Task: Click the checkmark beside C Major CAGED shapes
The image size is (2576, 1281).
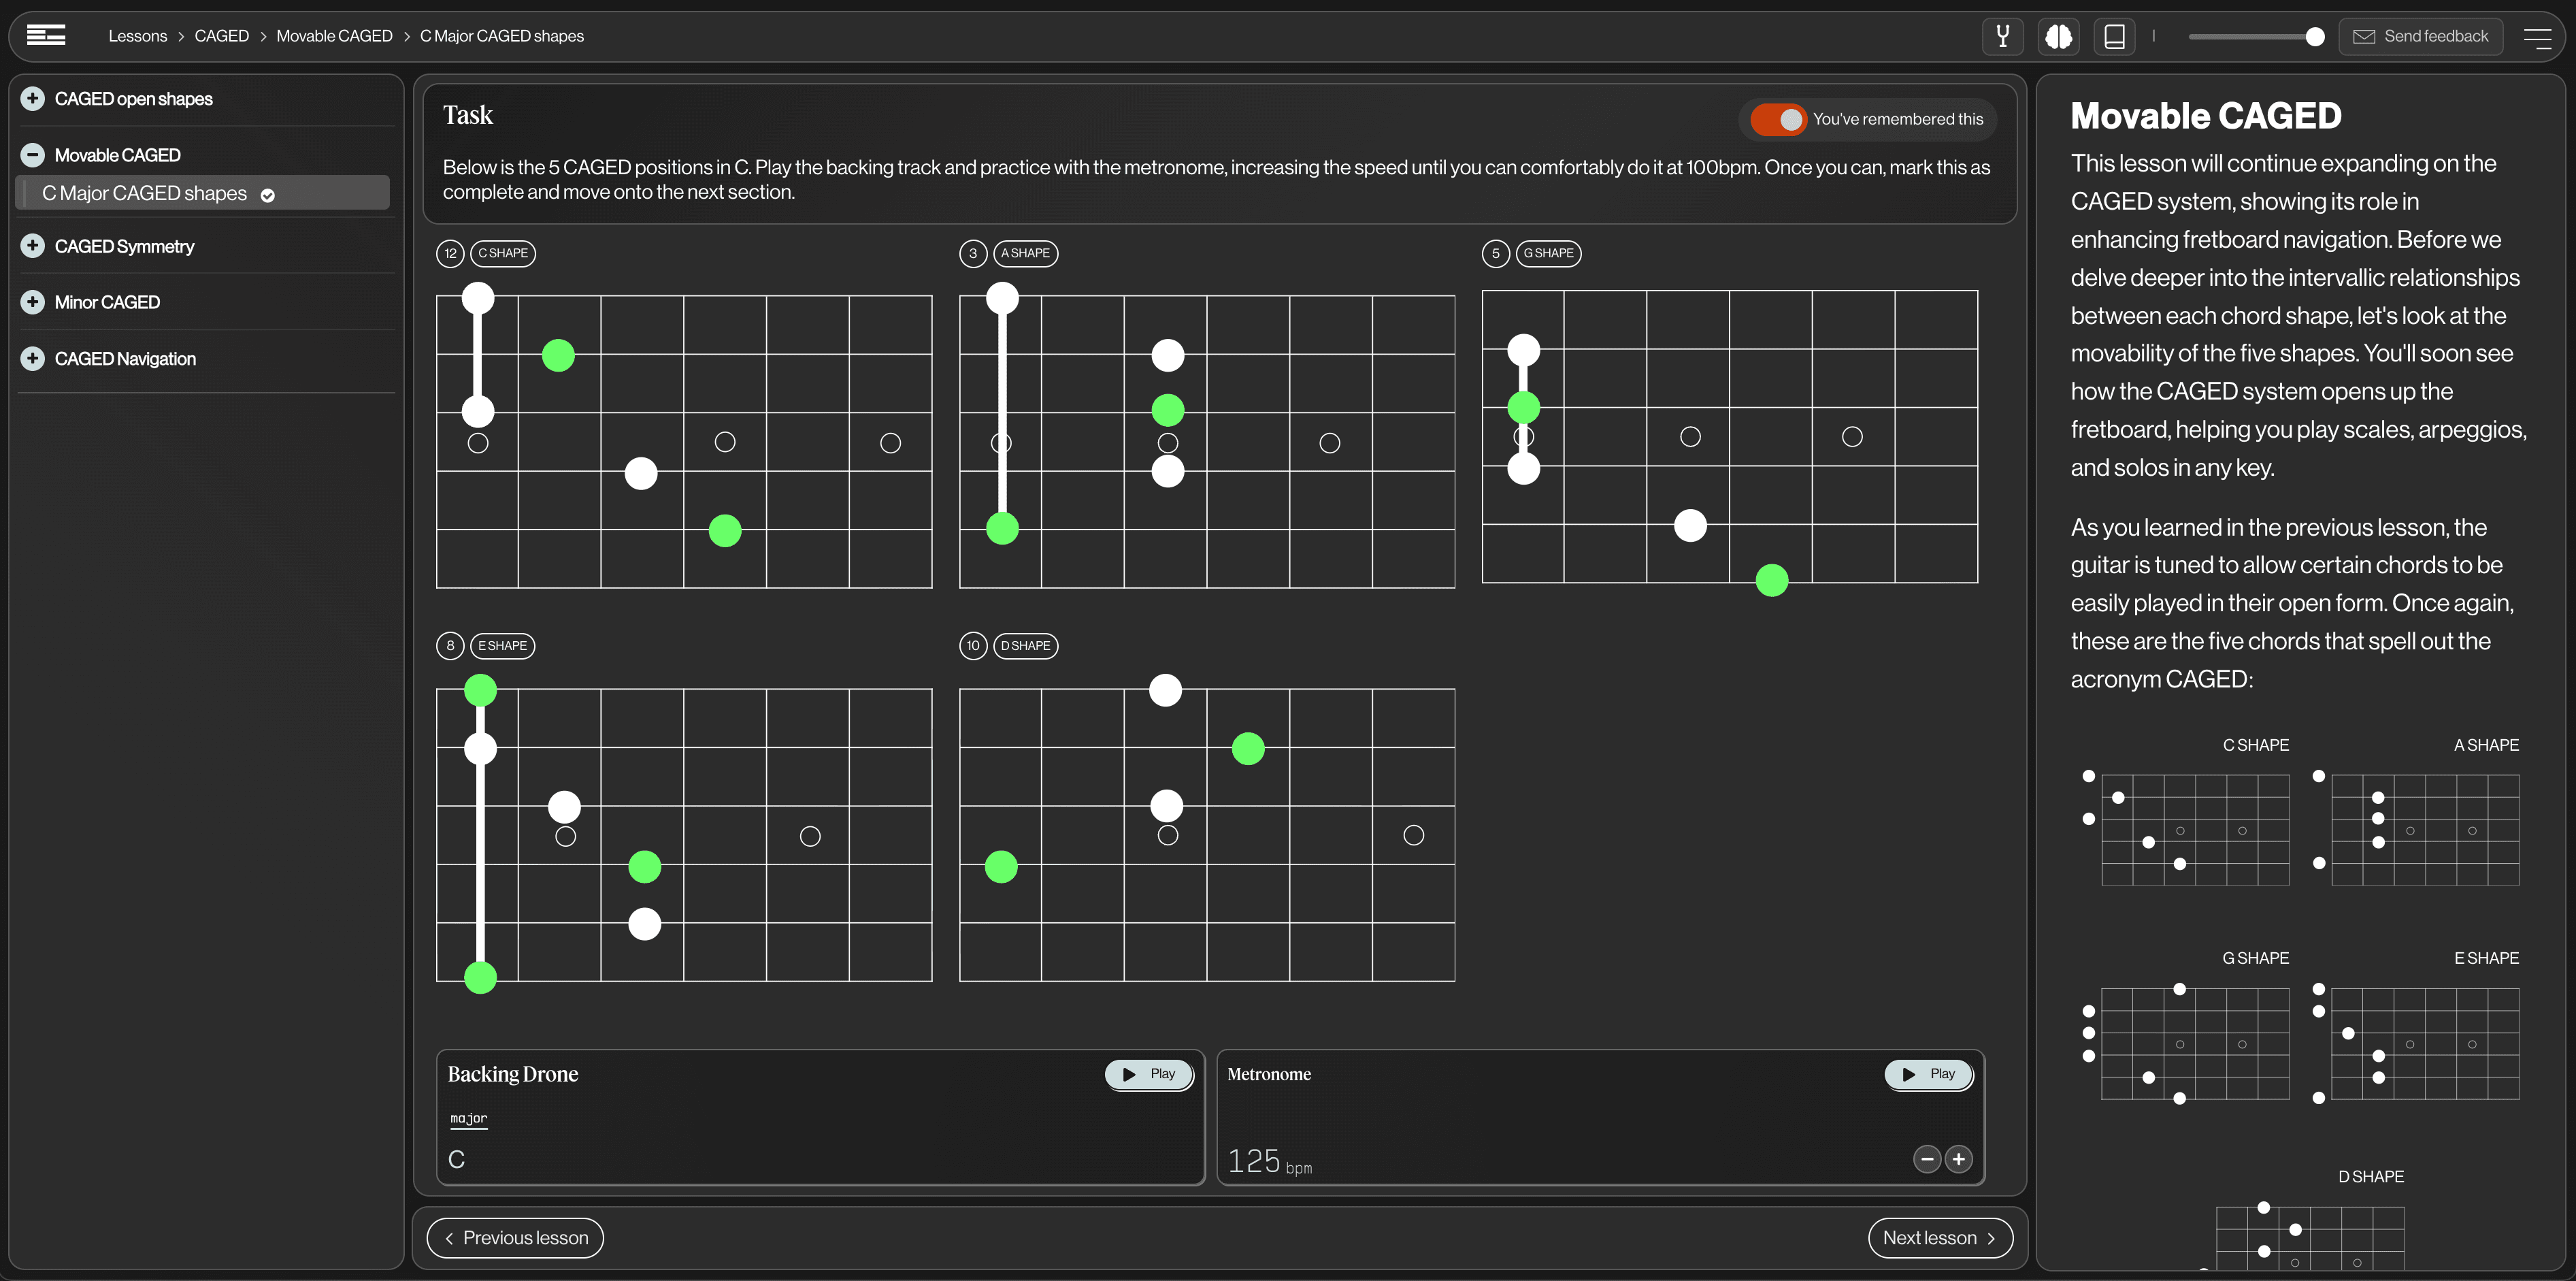Action: [268, 195]
